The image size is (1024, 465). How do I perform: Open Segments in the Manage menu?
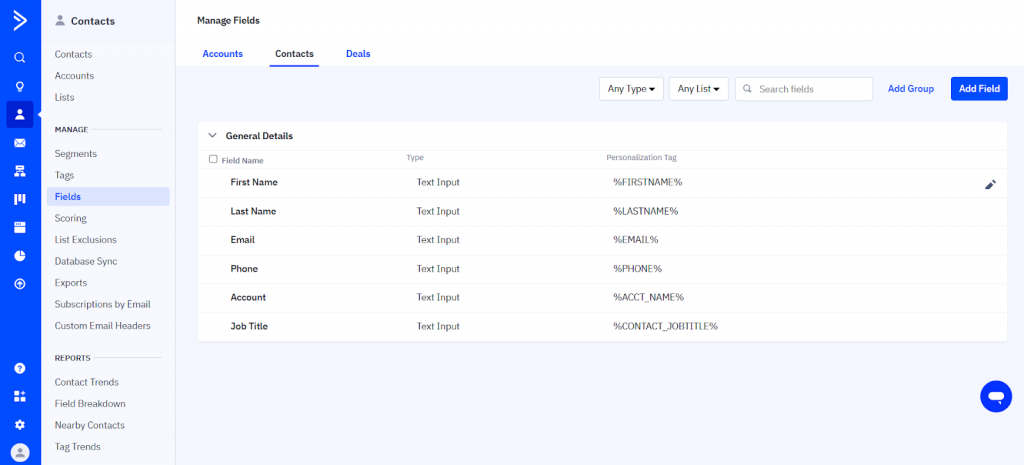click(x=76, y=154)
